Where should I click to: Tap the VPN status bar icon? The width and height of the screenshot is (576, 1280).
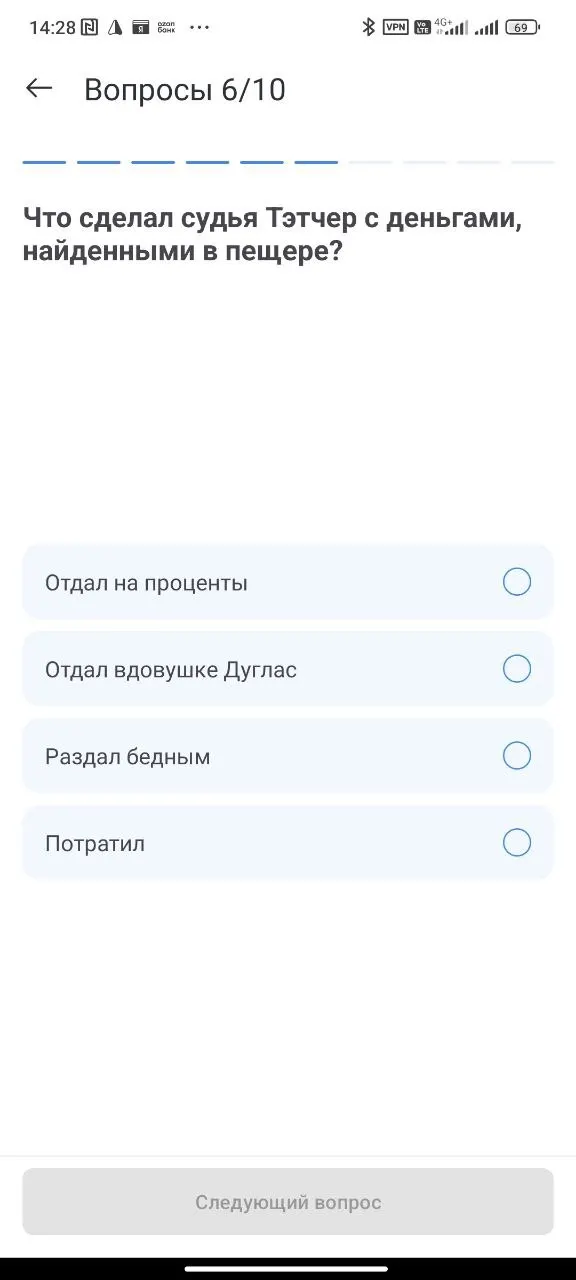pos(396,27)
